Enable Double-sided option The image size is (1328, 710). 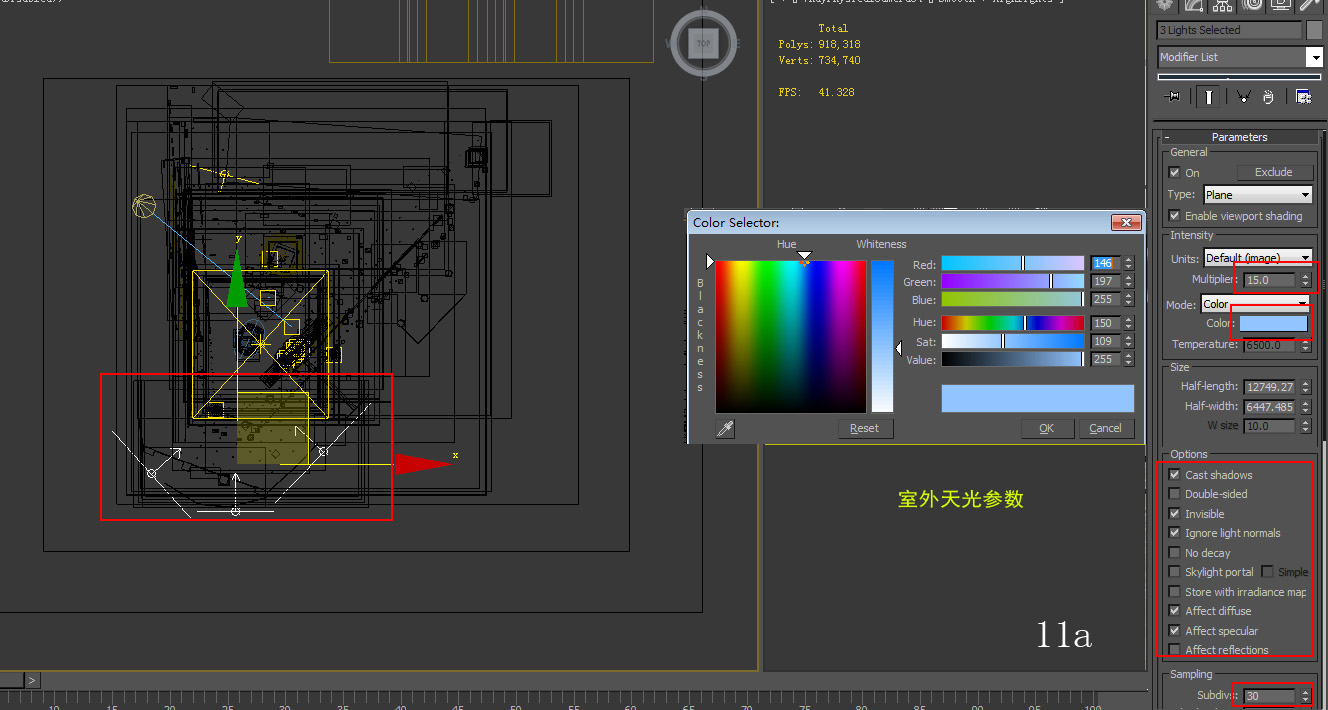[1175, 494]
